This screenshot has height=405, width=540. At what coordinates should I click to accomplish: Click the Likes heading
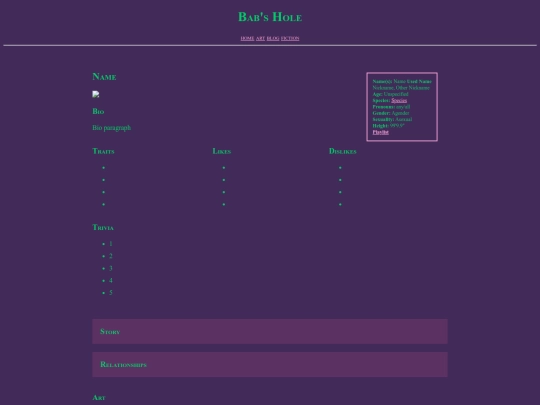[x=222, y=151]
